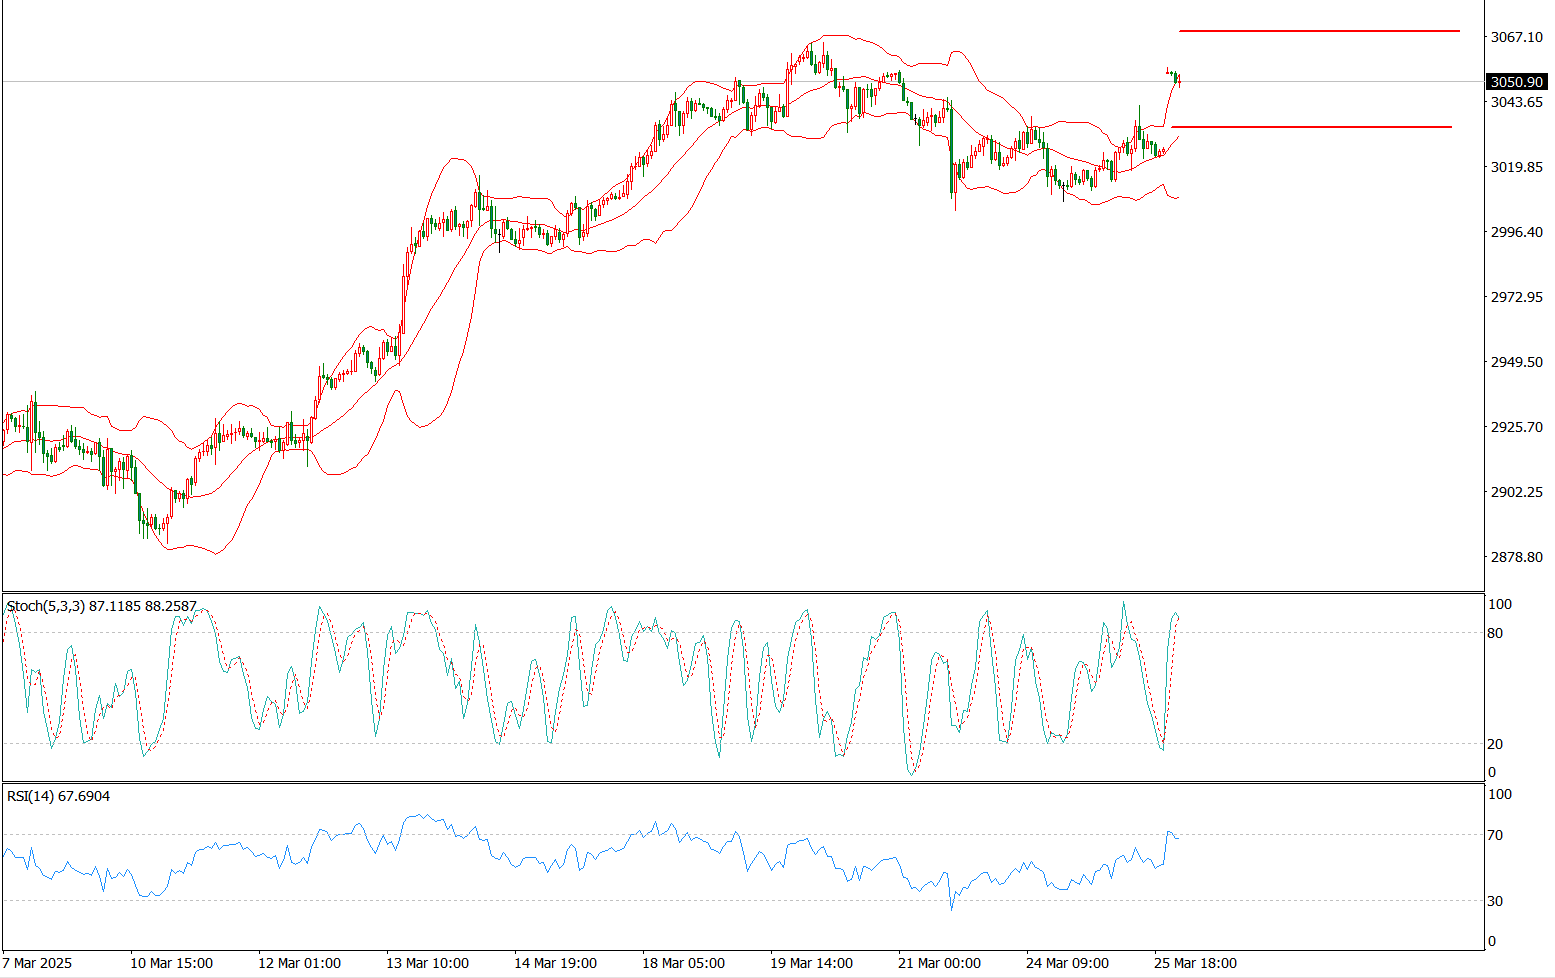The height and width of the screenshot is (978, 1555).
Task: Click the 3019.85 price level label
Action: pyautogui.click(x=1516, y=167)
